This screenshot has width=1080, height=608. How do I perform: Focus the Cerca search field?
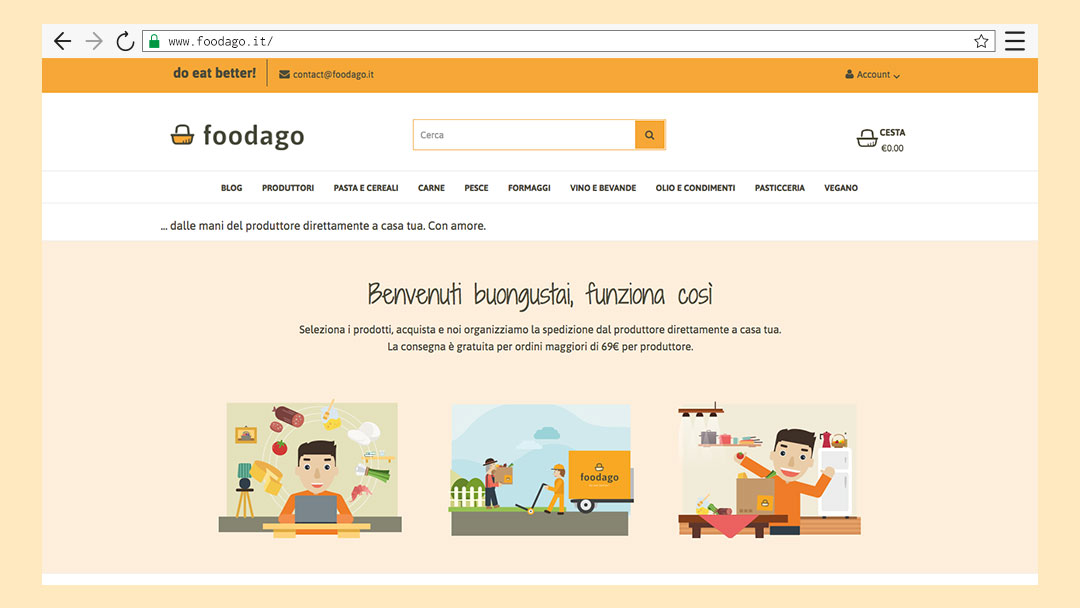pyautogui.click(x=524, y=135)
